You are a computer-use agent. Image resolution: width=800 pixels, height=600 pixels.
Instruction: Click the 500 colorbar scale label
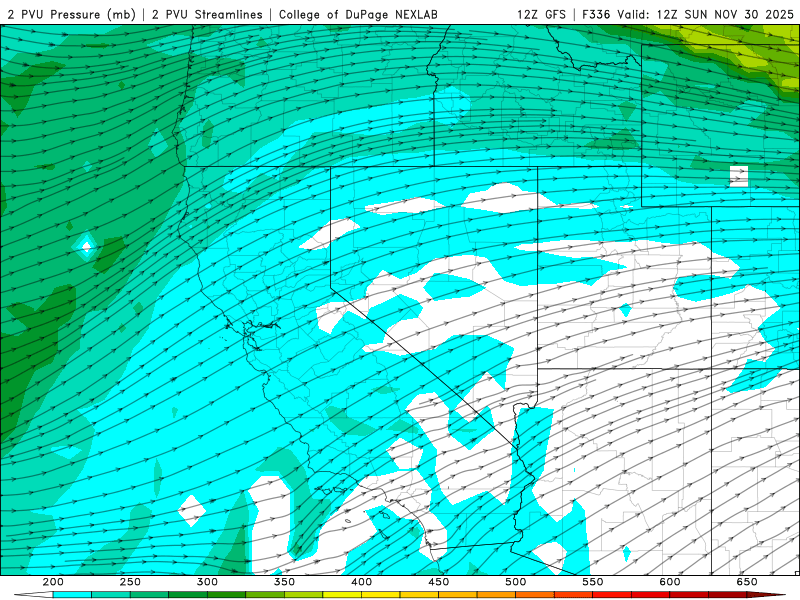point(515,582)
